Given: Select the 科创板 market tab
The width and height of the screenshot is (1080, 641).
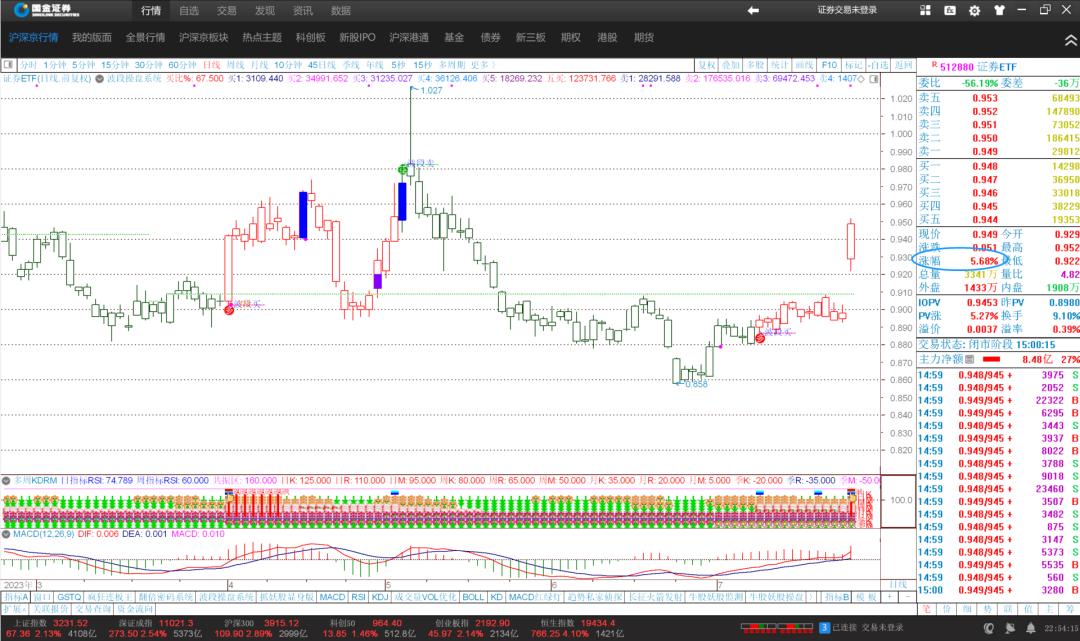Looking at the screenshot, I should click(311, 37).
